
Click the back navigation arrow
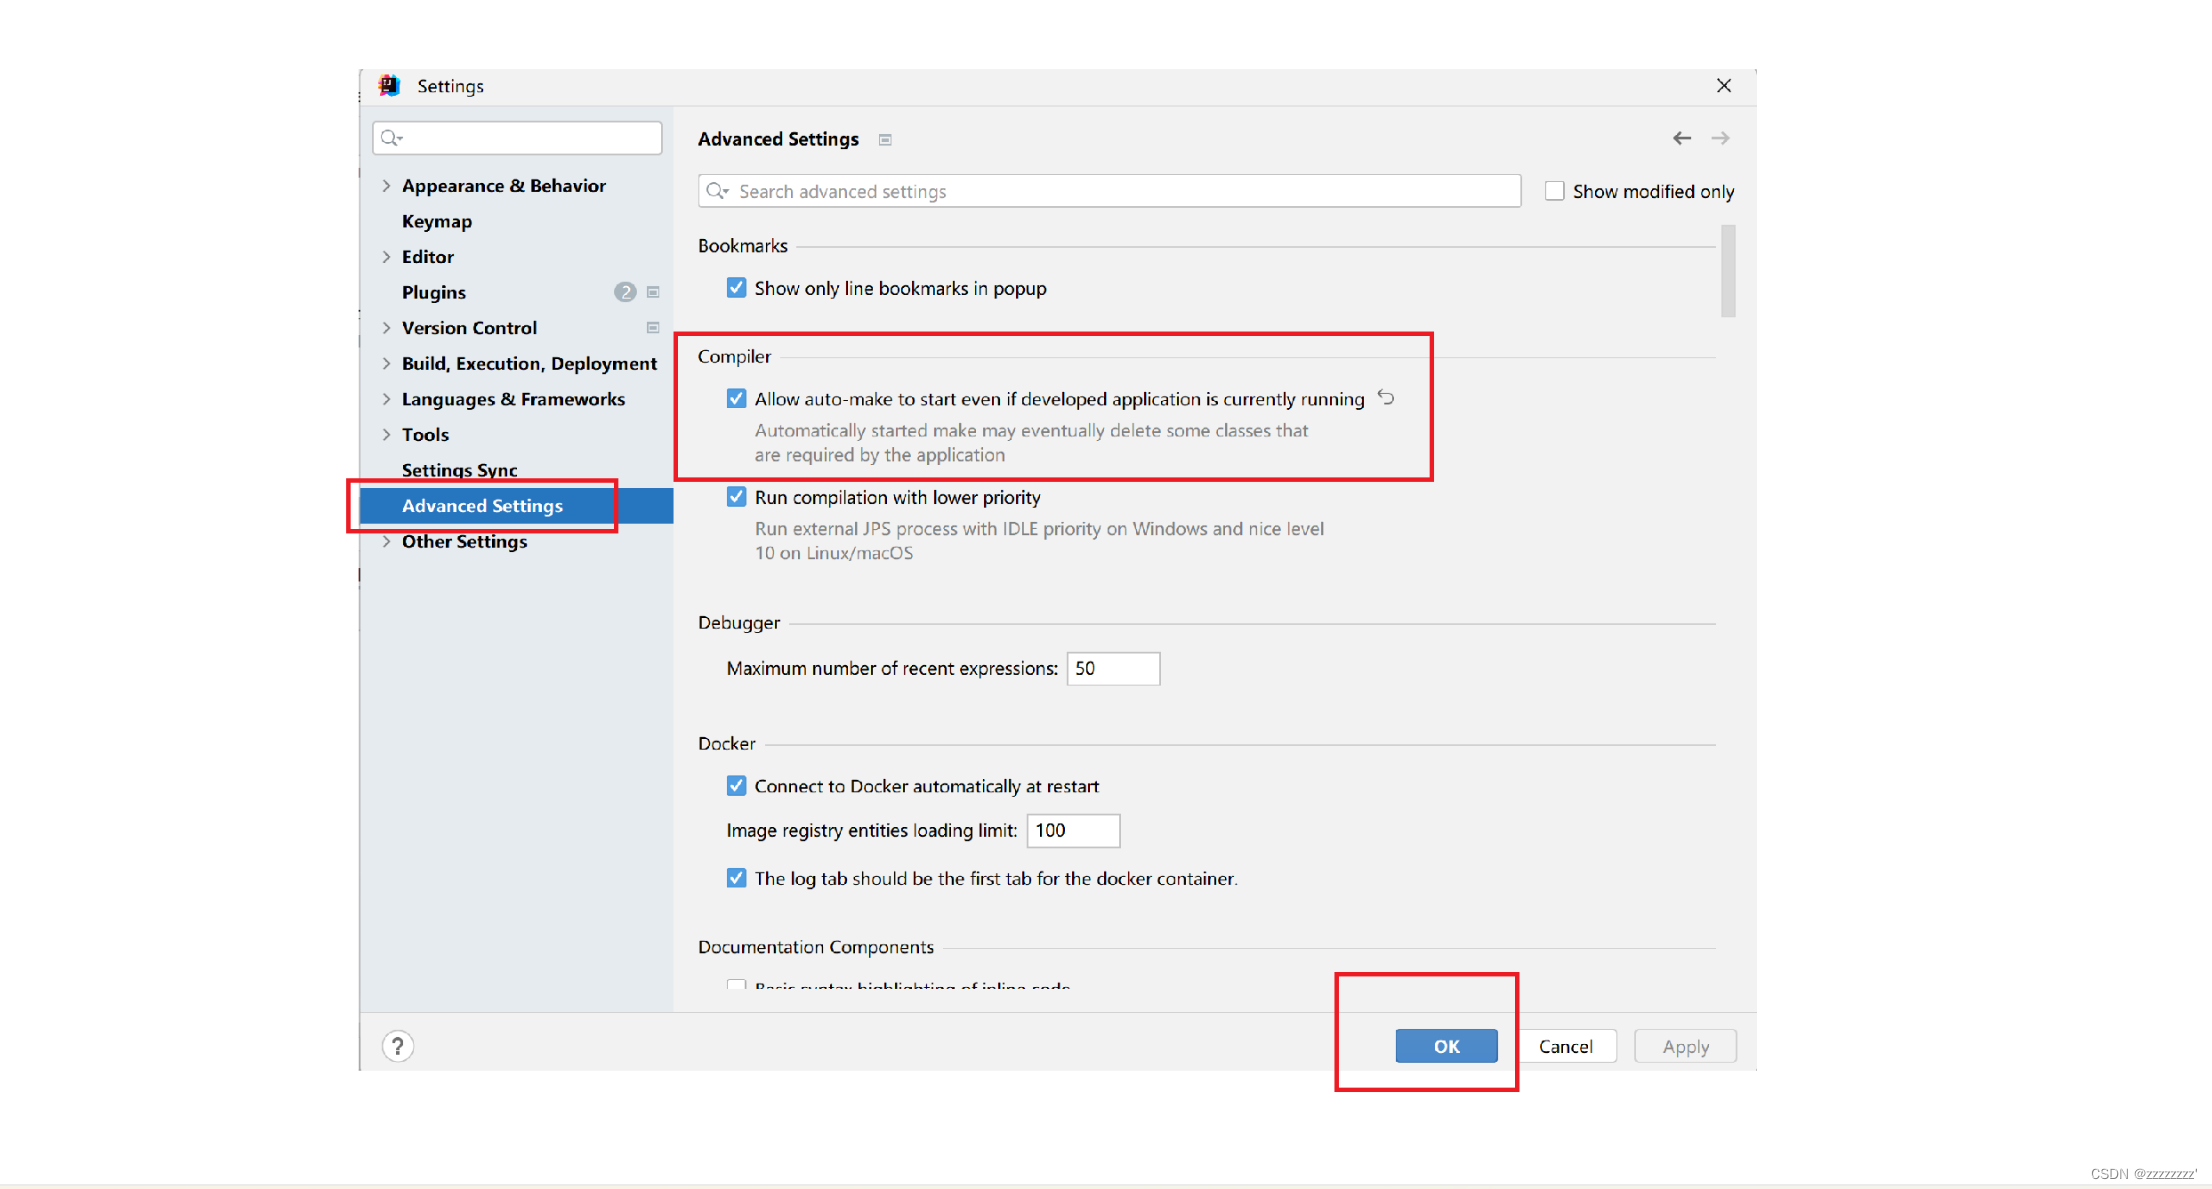tap(1682, 138)
